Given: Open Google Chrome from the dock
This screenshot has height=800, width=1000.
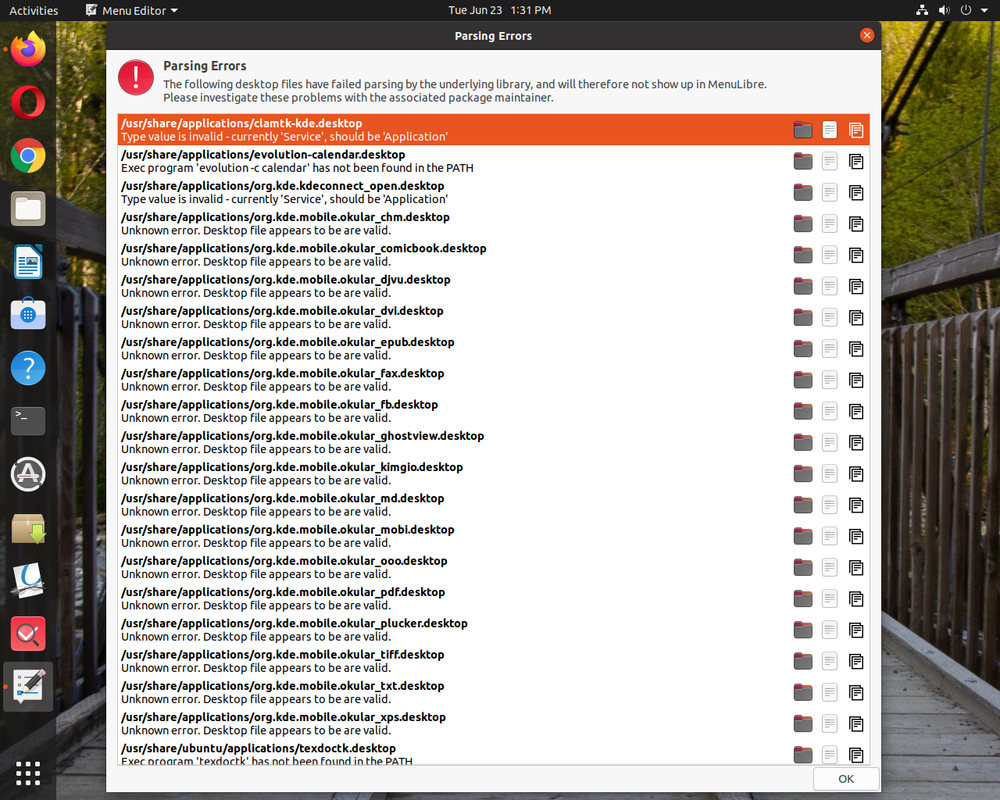Looking at the screenshot, I should pos(28,156).
